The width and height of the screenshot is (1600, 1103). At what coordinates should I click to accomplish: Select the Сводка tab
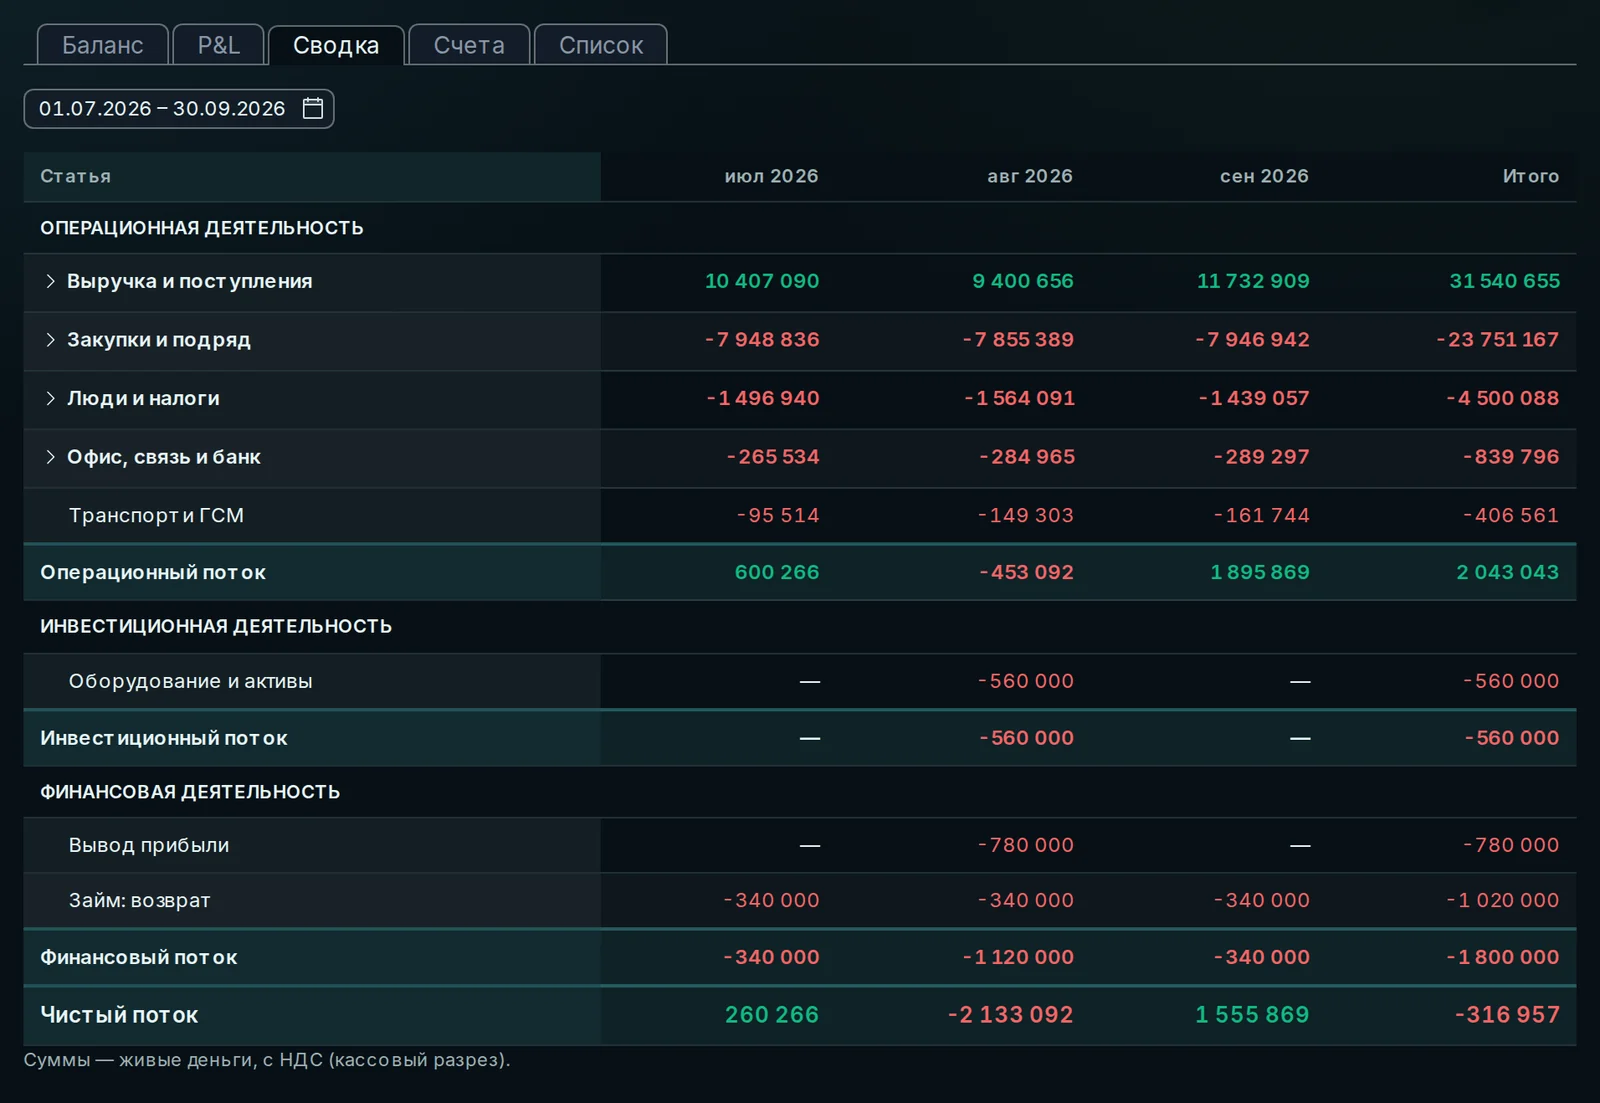[336, 45]
